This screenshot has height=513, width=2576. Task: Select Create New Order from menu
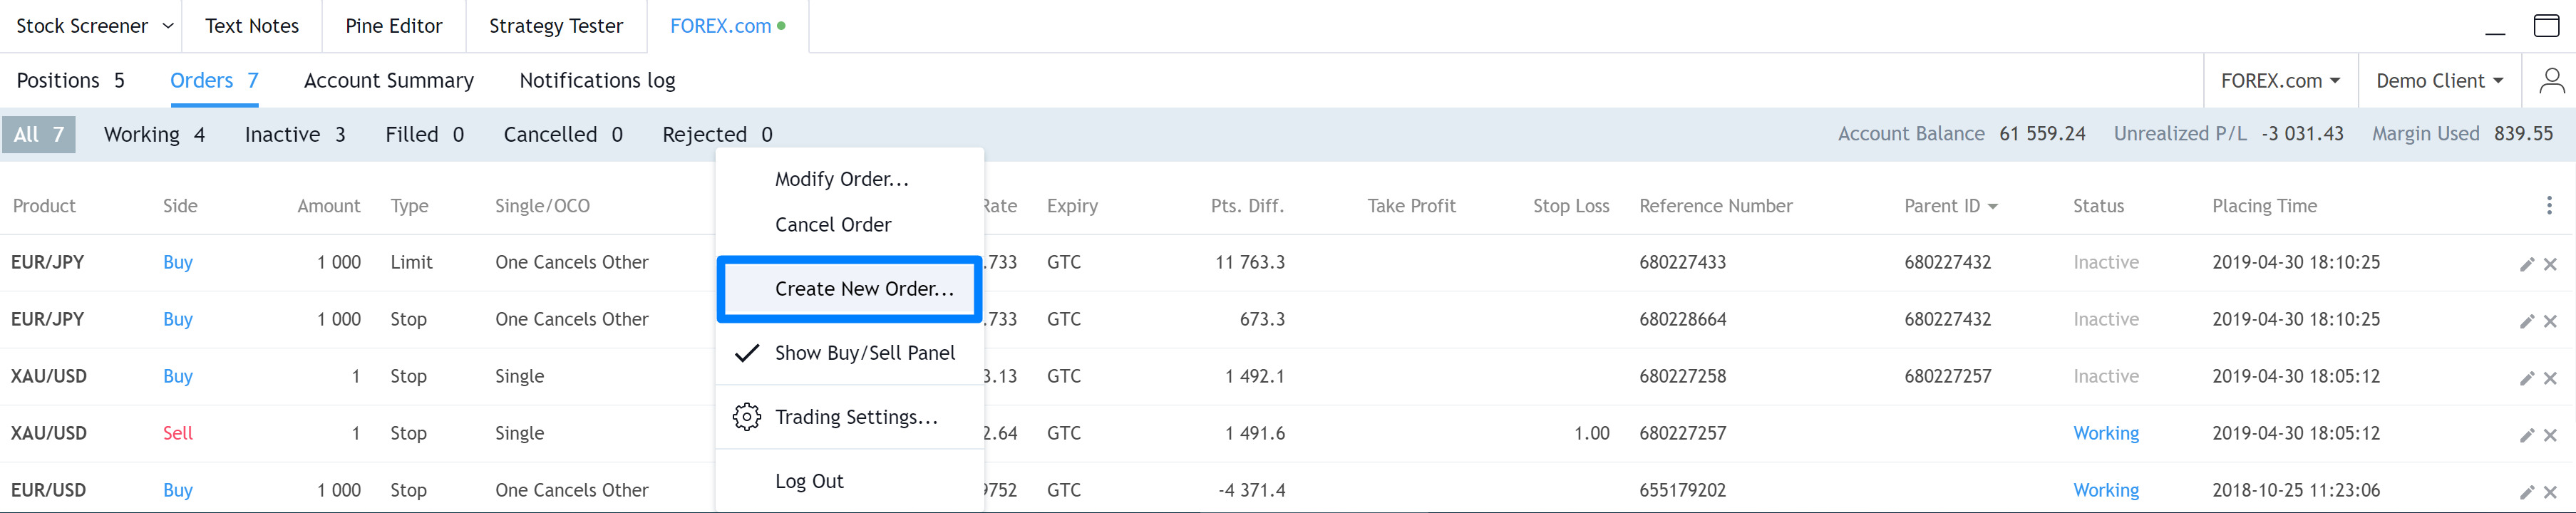click(864, 289)
